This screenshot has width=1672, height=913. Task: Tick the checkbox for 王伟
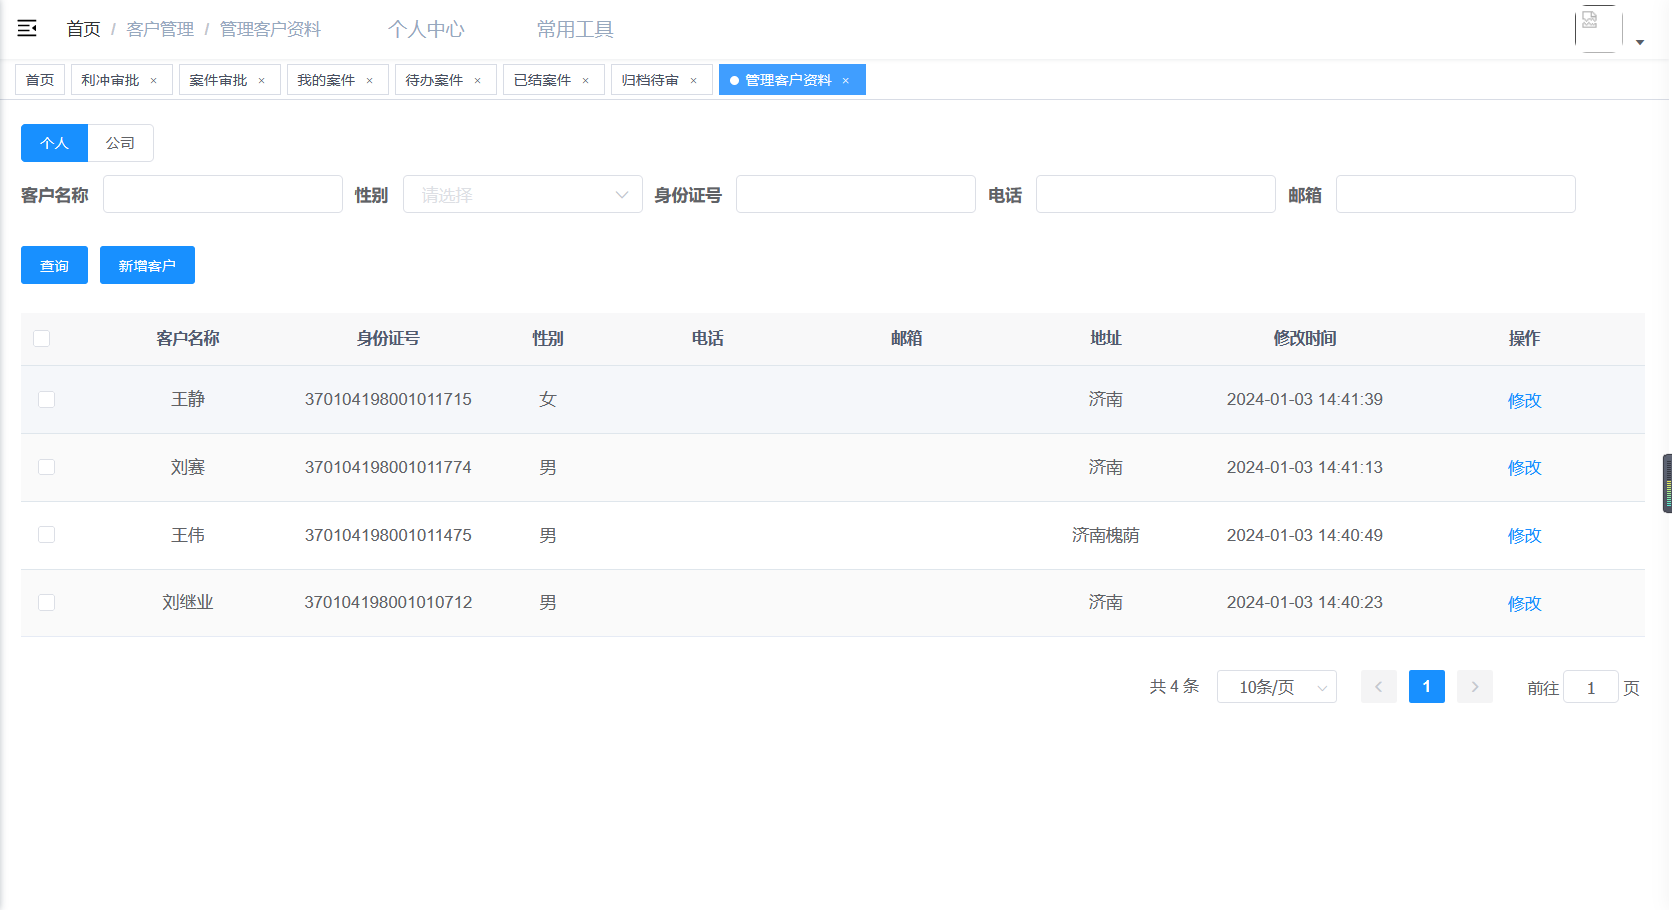click(x=46, y=535)
